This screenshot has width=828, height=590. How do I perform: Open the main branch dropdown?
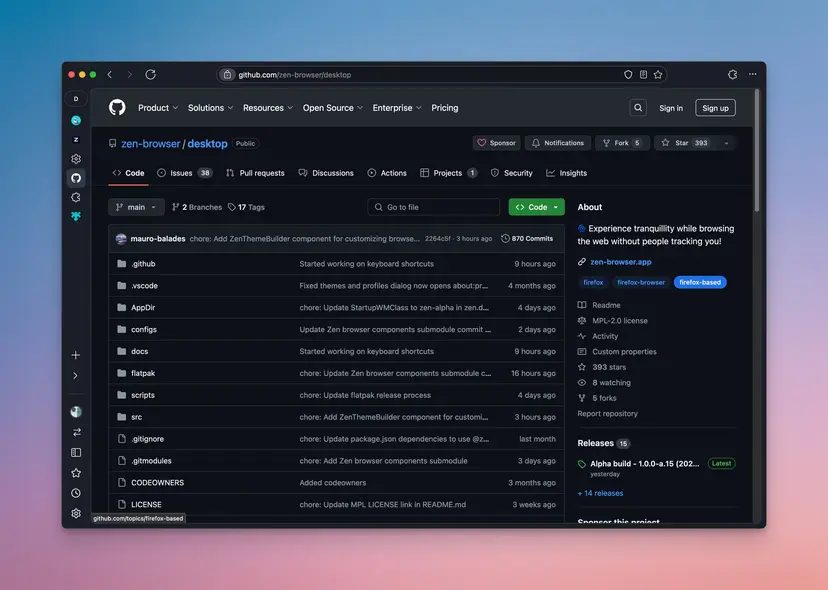tap(135, 206)
